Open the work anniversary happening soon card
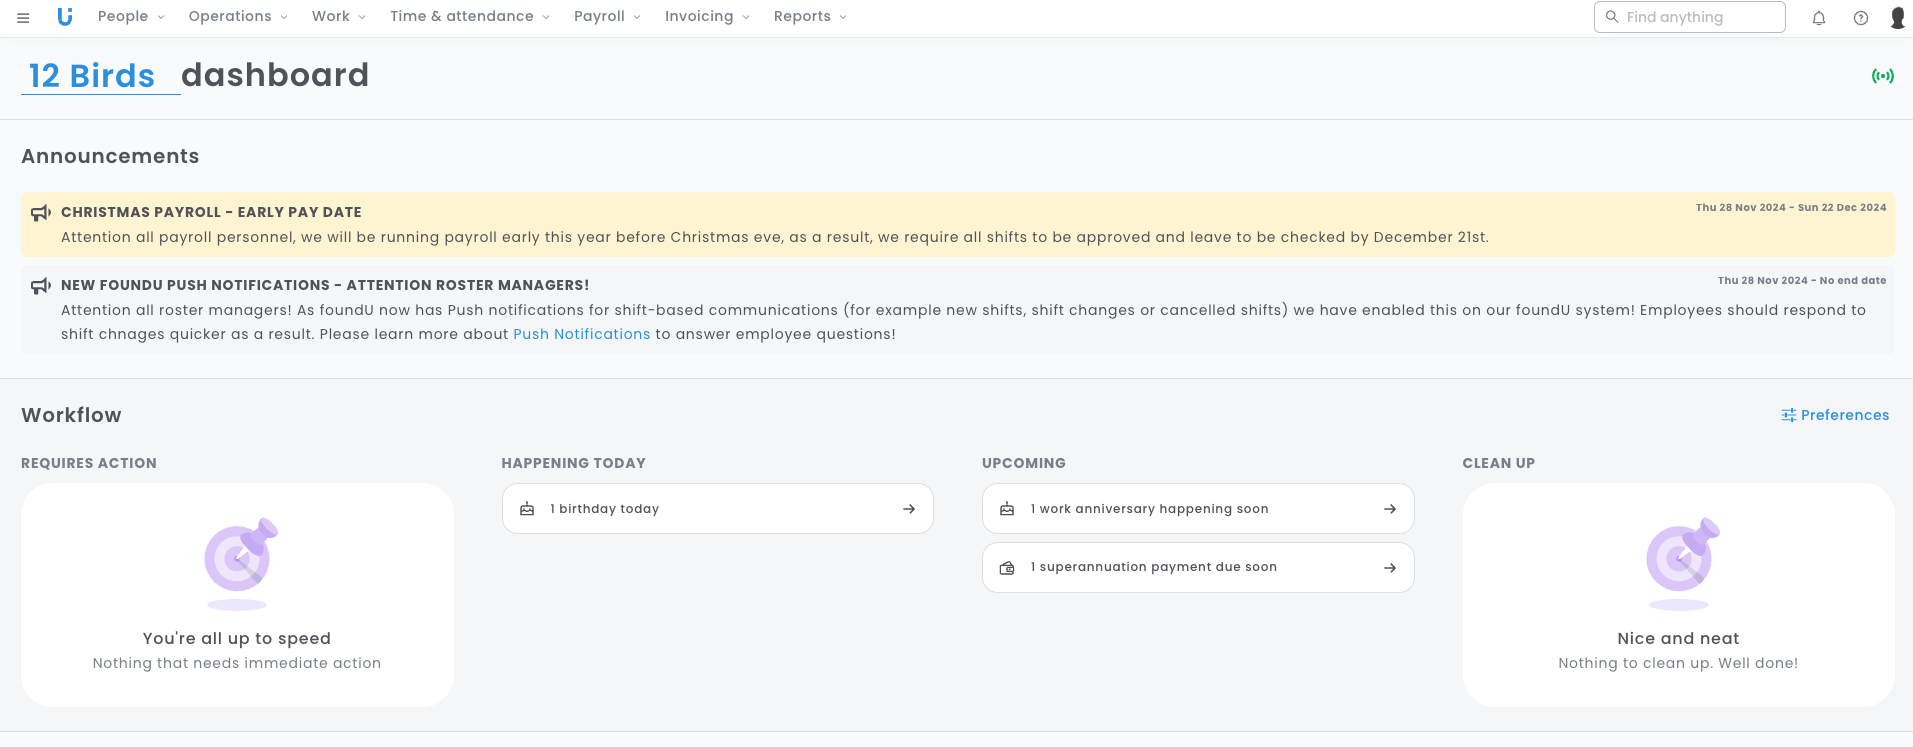 [1197, 509]
